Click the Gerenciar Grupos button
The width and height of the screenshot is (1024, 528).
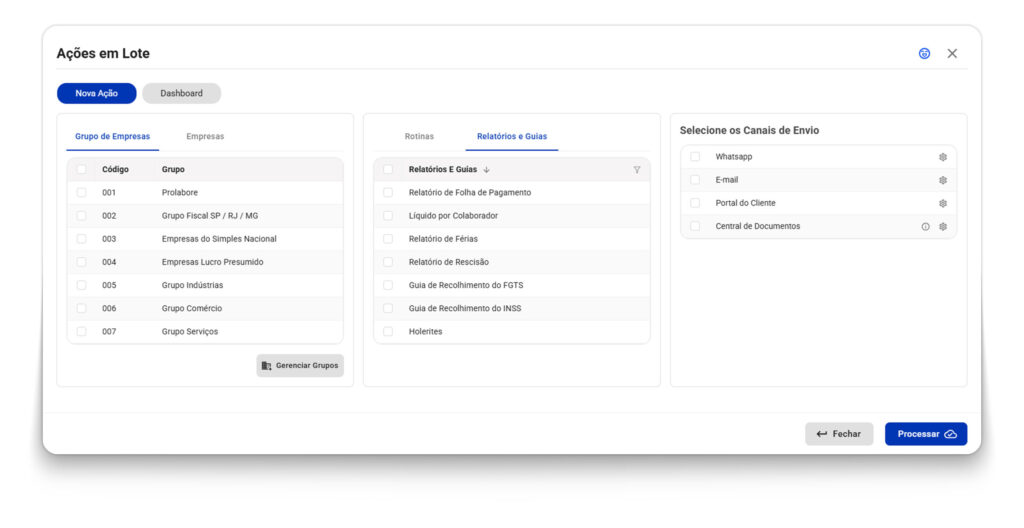(300, 366)
